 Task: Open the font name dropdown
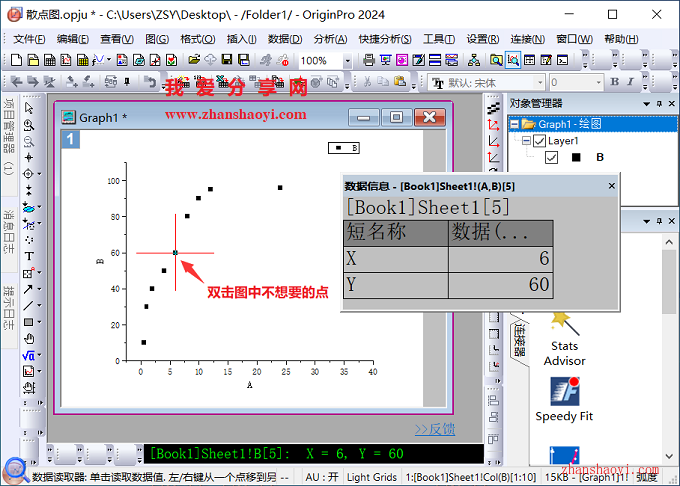tap(540, 82)
